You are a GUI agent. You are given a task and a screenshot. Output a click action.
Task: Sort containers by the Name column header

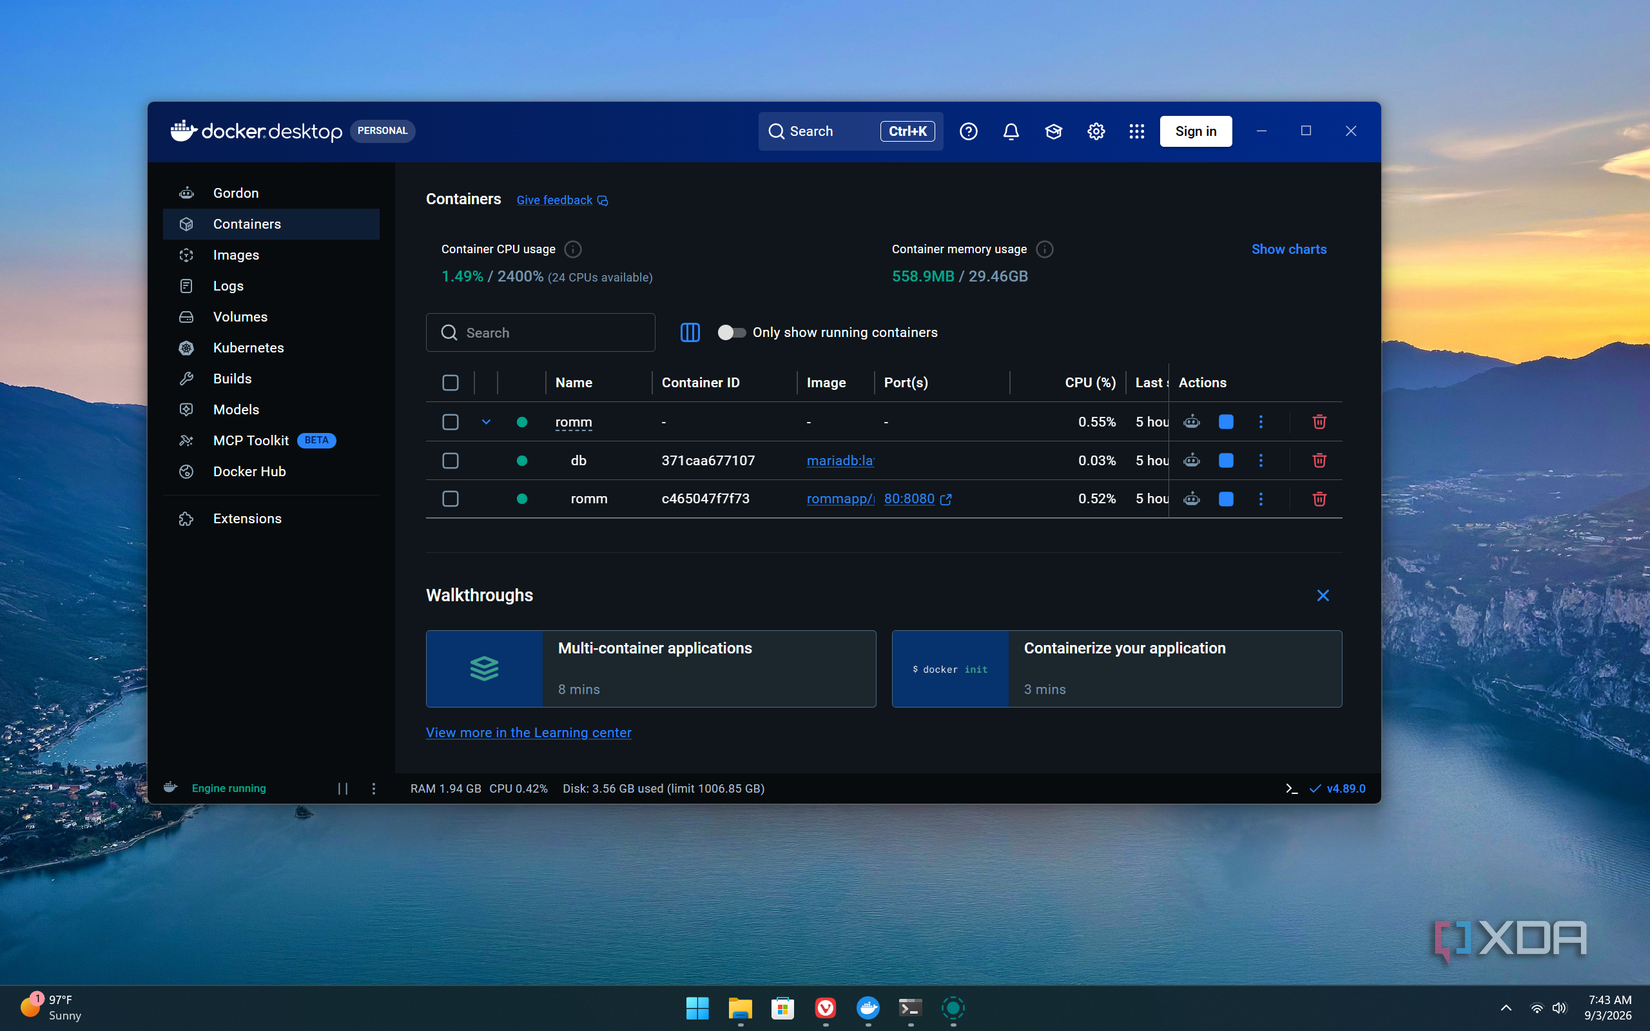tap(574, 383)
